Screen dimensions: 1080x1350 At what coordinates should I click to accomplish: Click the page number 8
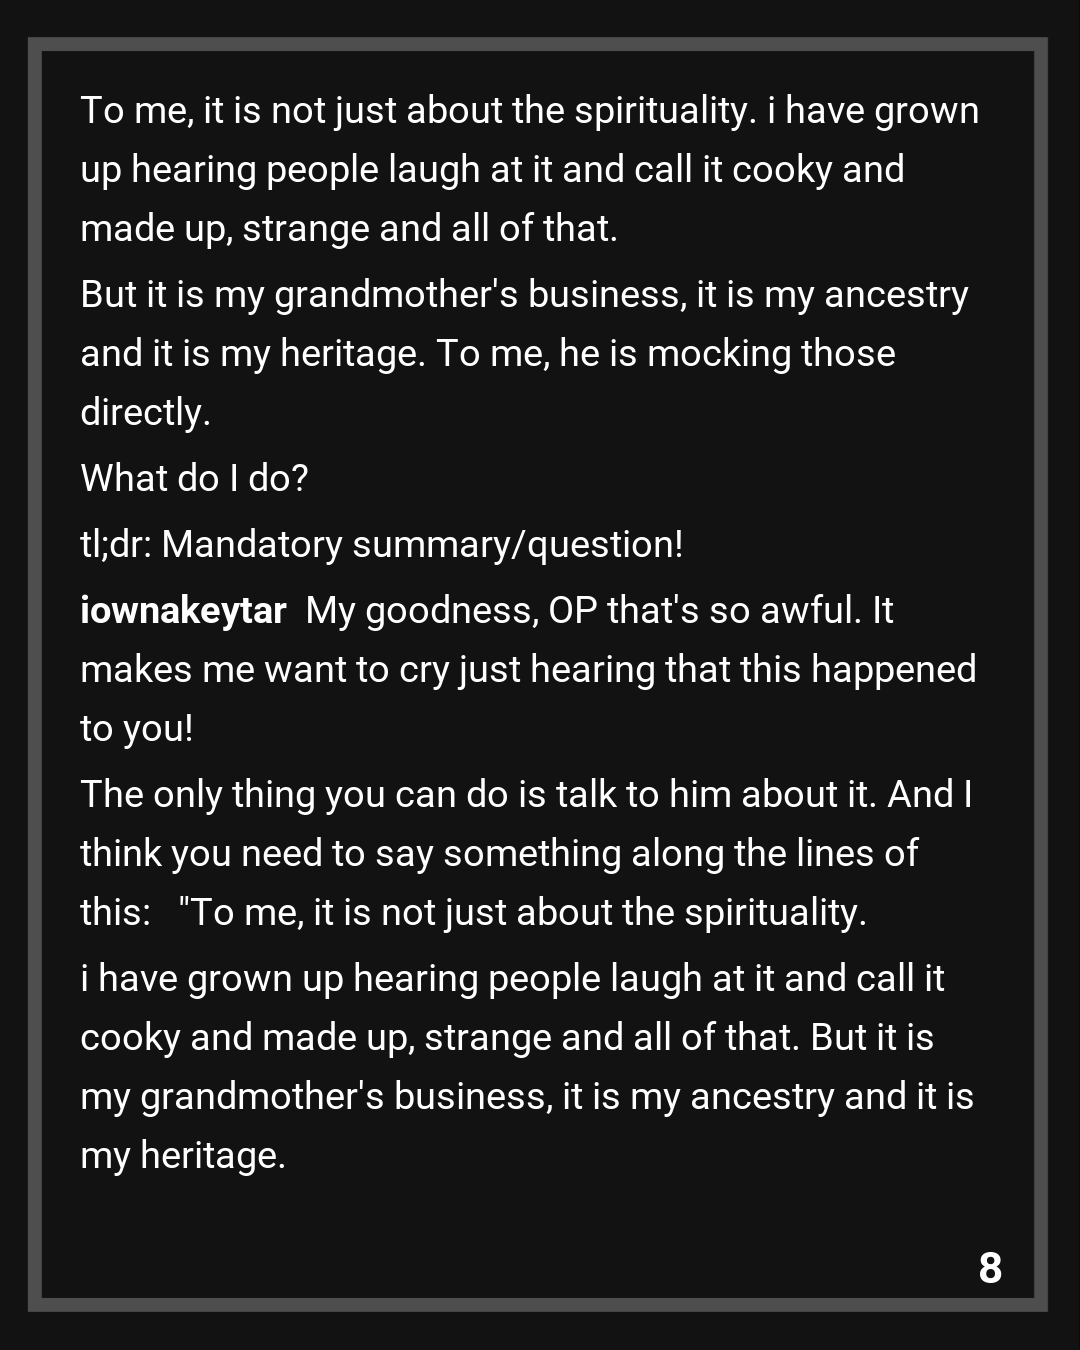[990, 1268]
